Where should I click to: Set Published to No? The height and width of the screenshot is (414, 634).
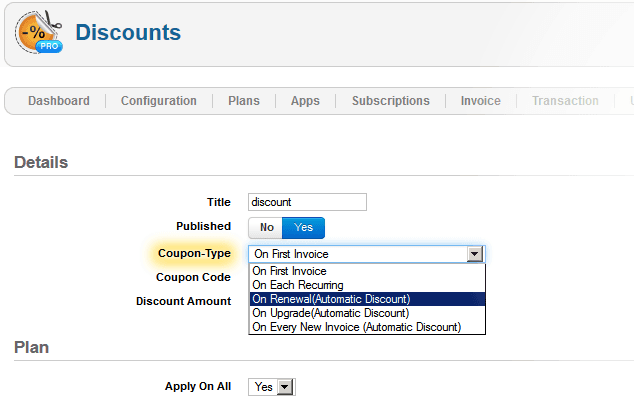tap(266, 228)
